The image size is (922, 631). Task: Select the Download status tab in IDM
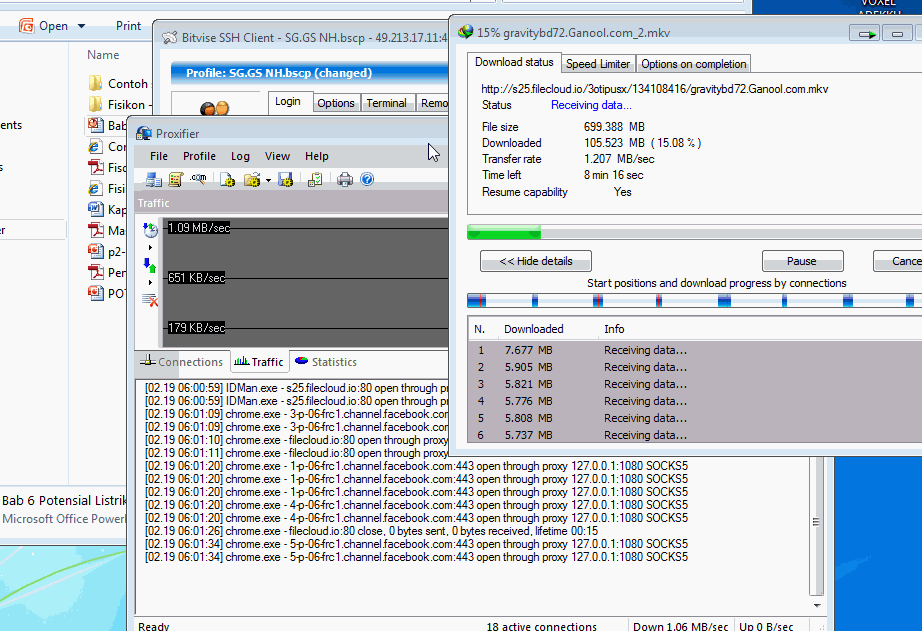tap(514, 62)
